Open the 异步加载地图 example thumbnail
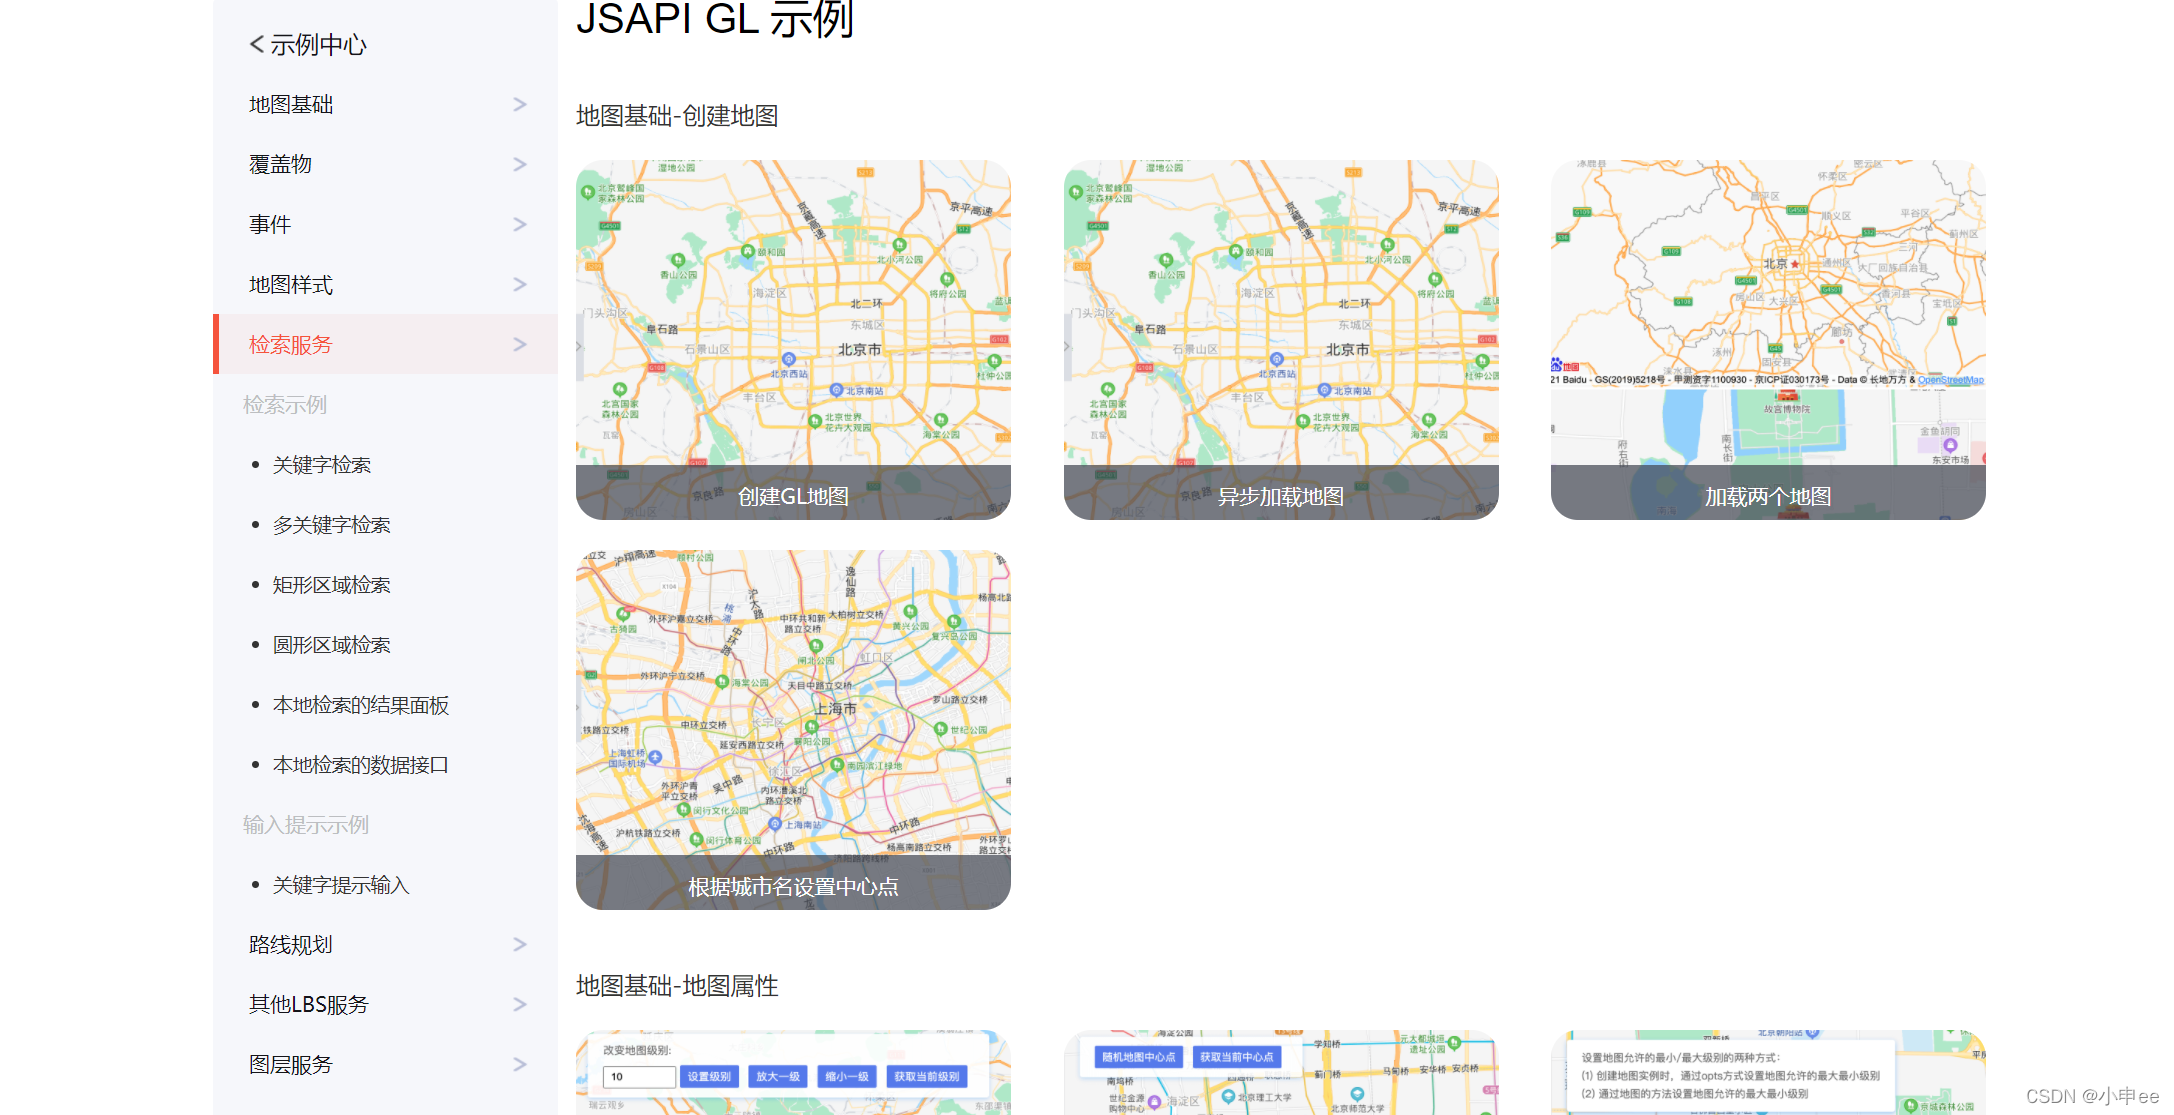 pos(1280,340)
